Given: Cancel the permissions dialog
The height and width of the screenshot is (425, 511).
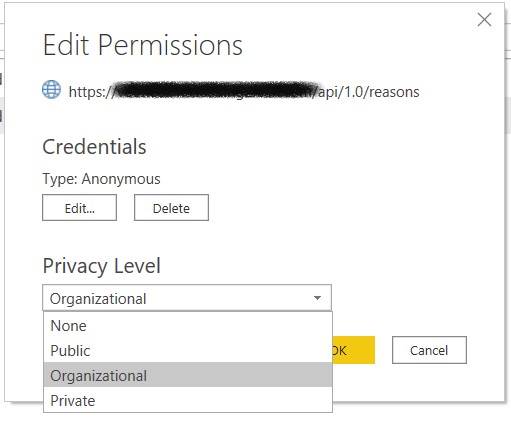Looking at the screenshot, I should coord(429,350).
